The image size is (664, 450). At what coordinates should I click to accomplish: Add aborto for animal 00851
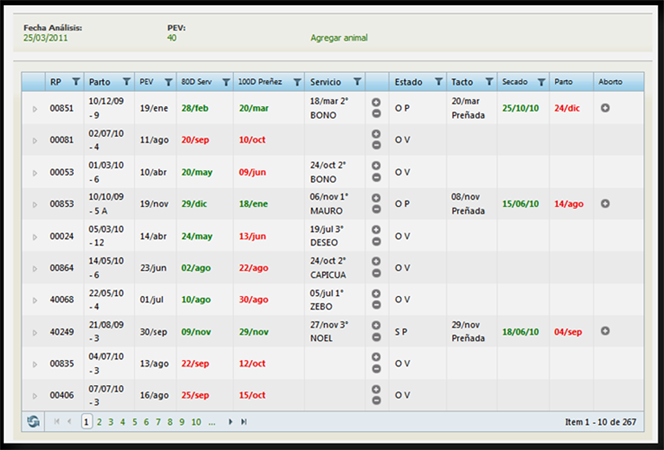coord(605,107)
